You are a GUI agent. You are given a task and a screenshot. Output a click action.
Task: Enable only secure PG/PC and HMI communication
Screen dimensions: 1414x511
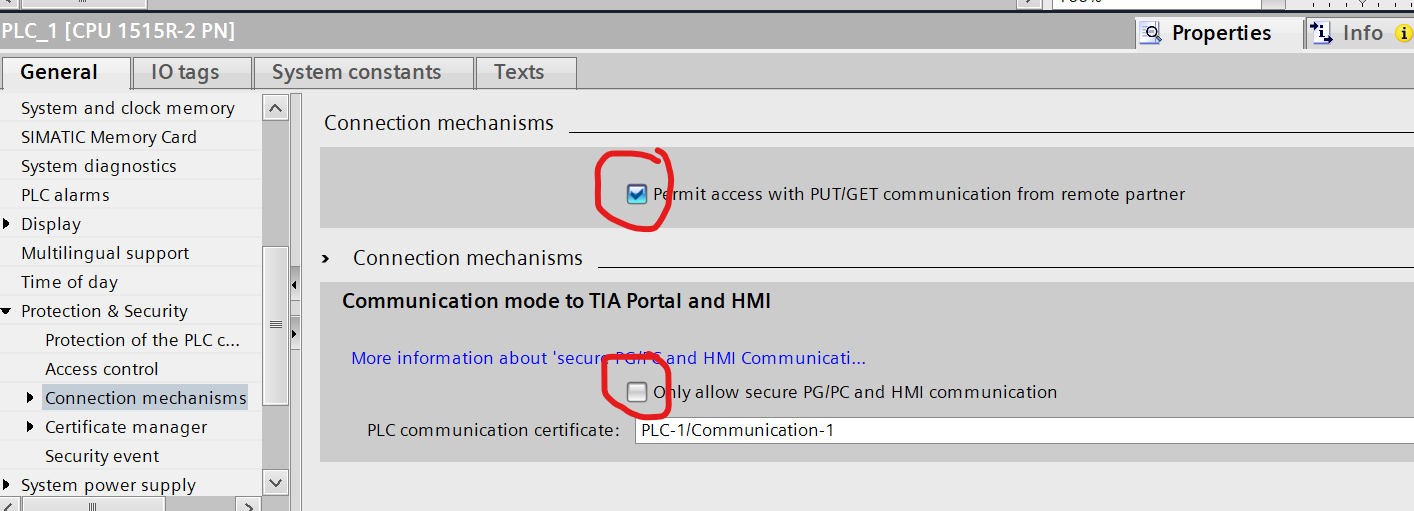(637, 392)
